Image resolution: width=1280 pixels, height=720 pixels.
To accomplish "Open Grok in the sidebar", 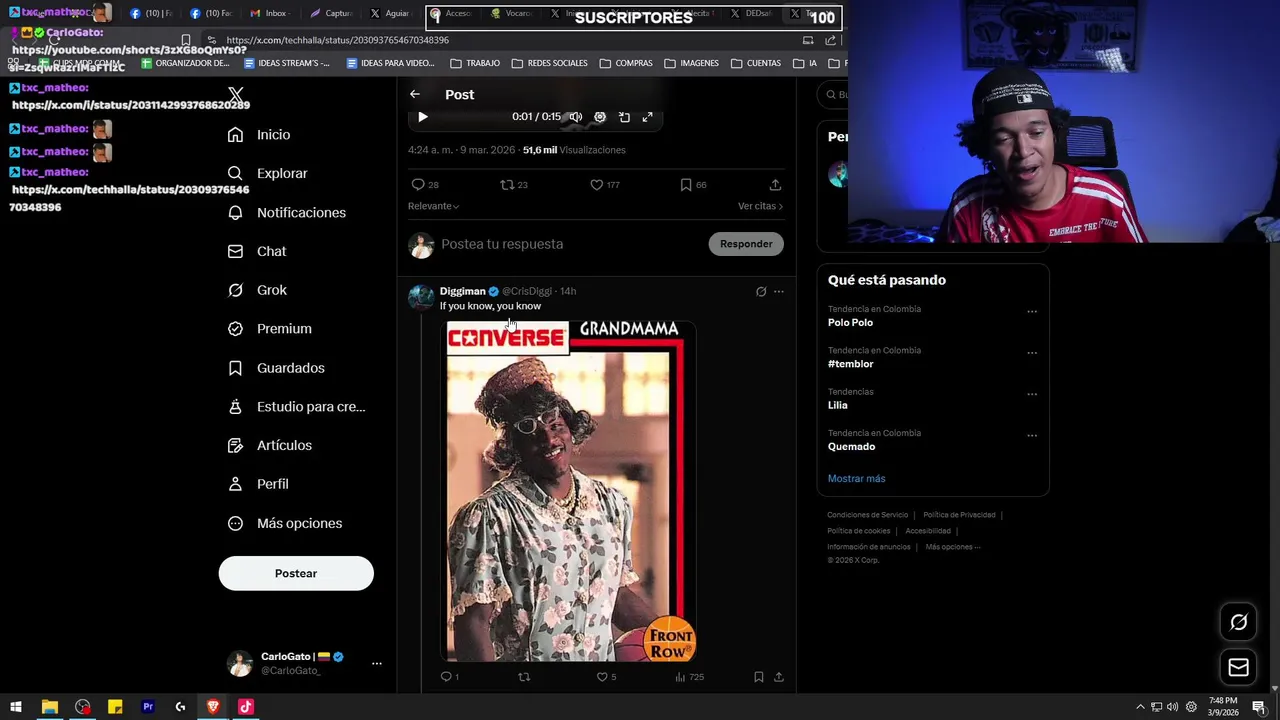I will pos(257,290).
